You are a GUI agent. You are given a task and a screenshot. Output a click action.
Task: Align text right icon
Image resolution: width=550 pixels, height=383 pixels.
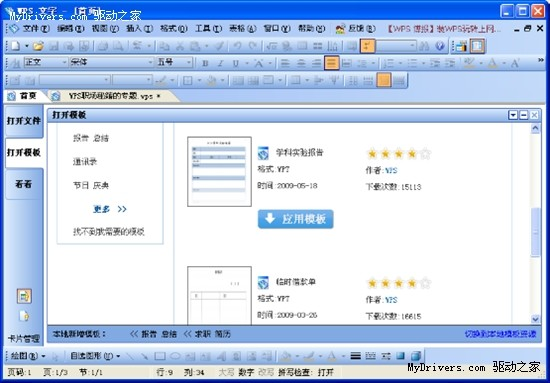click(316, 63)
